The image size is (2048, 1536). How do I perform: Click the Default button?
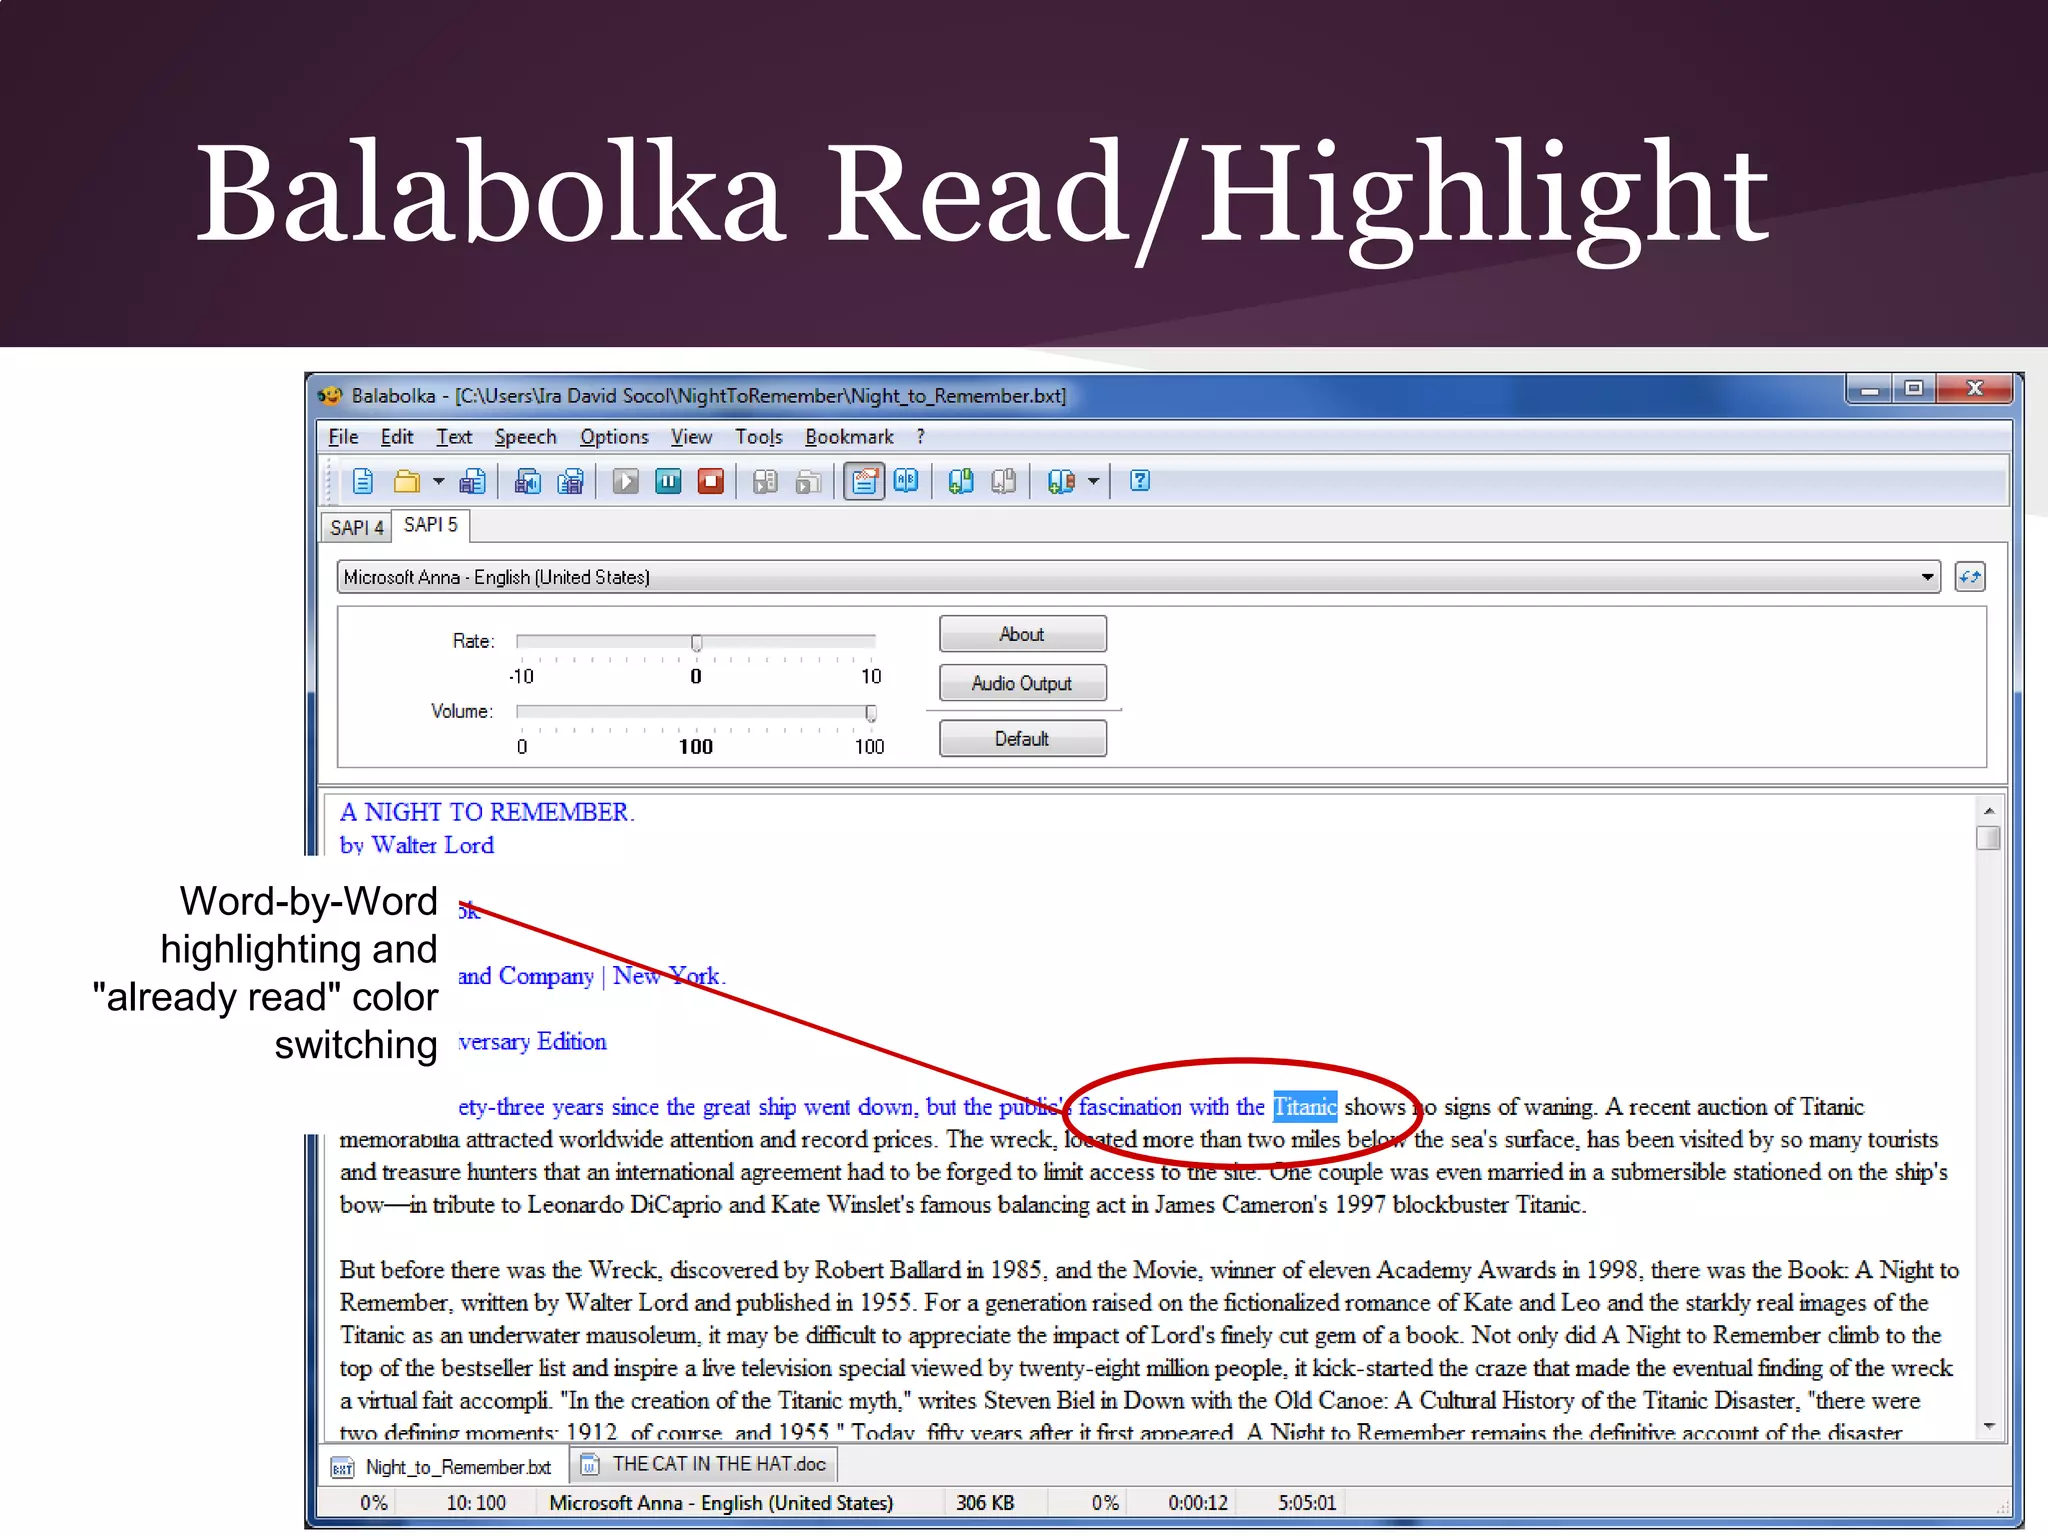point(1022,739)
